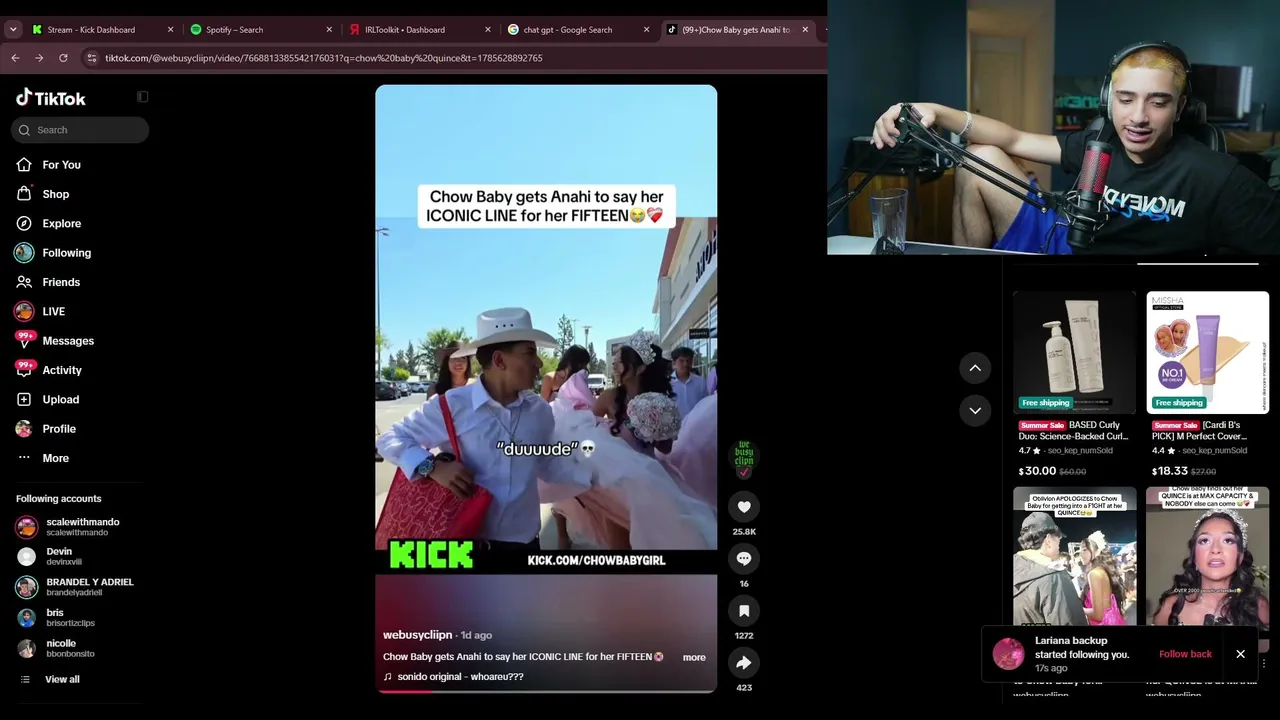Dismiss the Lariana backup notification
This screenshot has width=1280, height=720.
(1240, 654)
